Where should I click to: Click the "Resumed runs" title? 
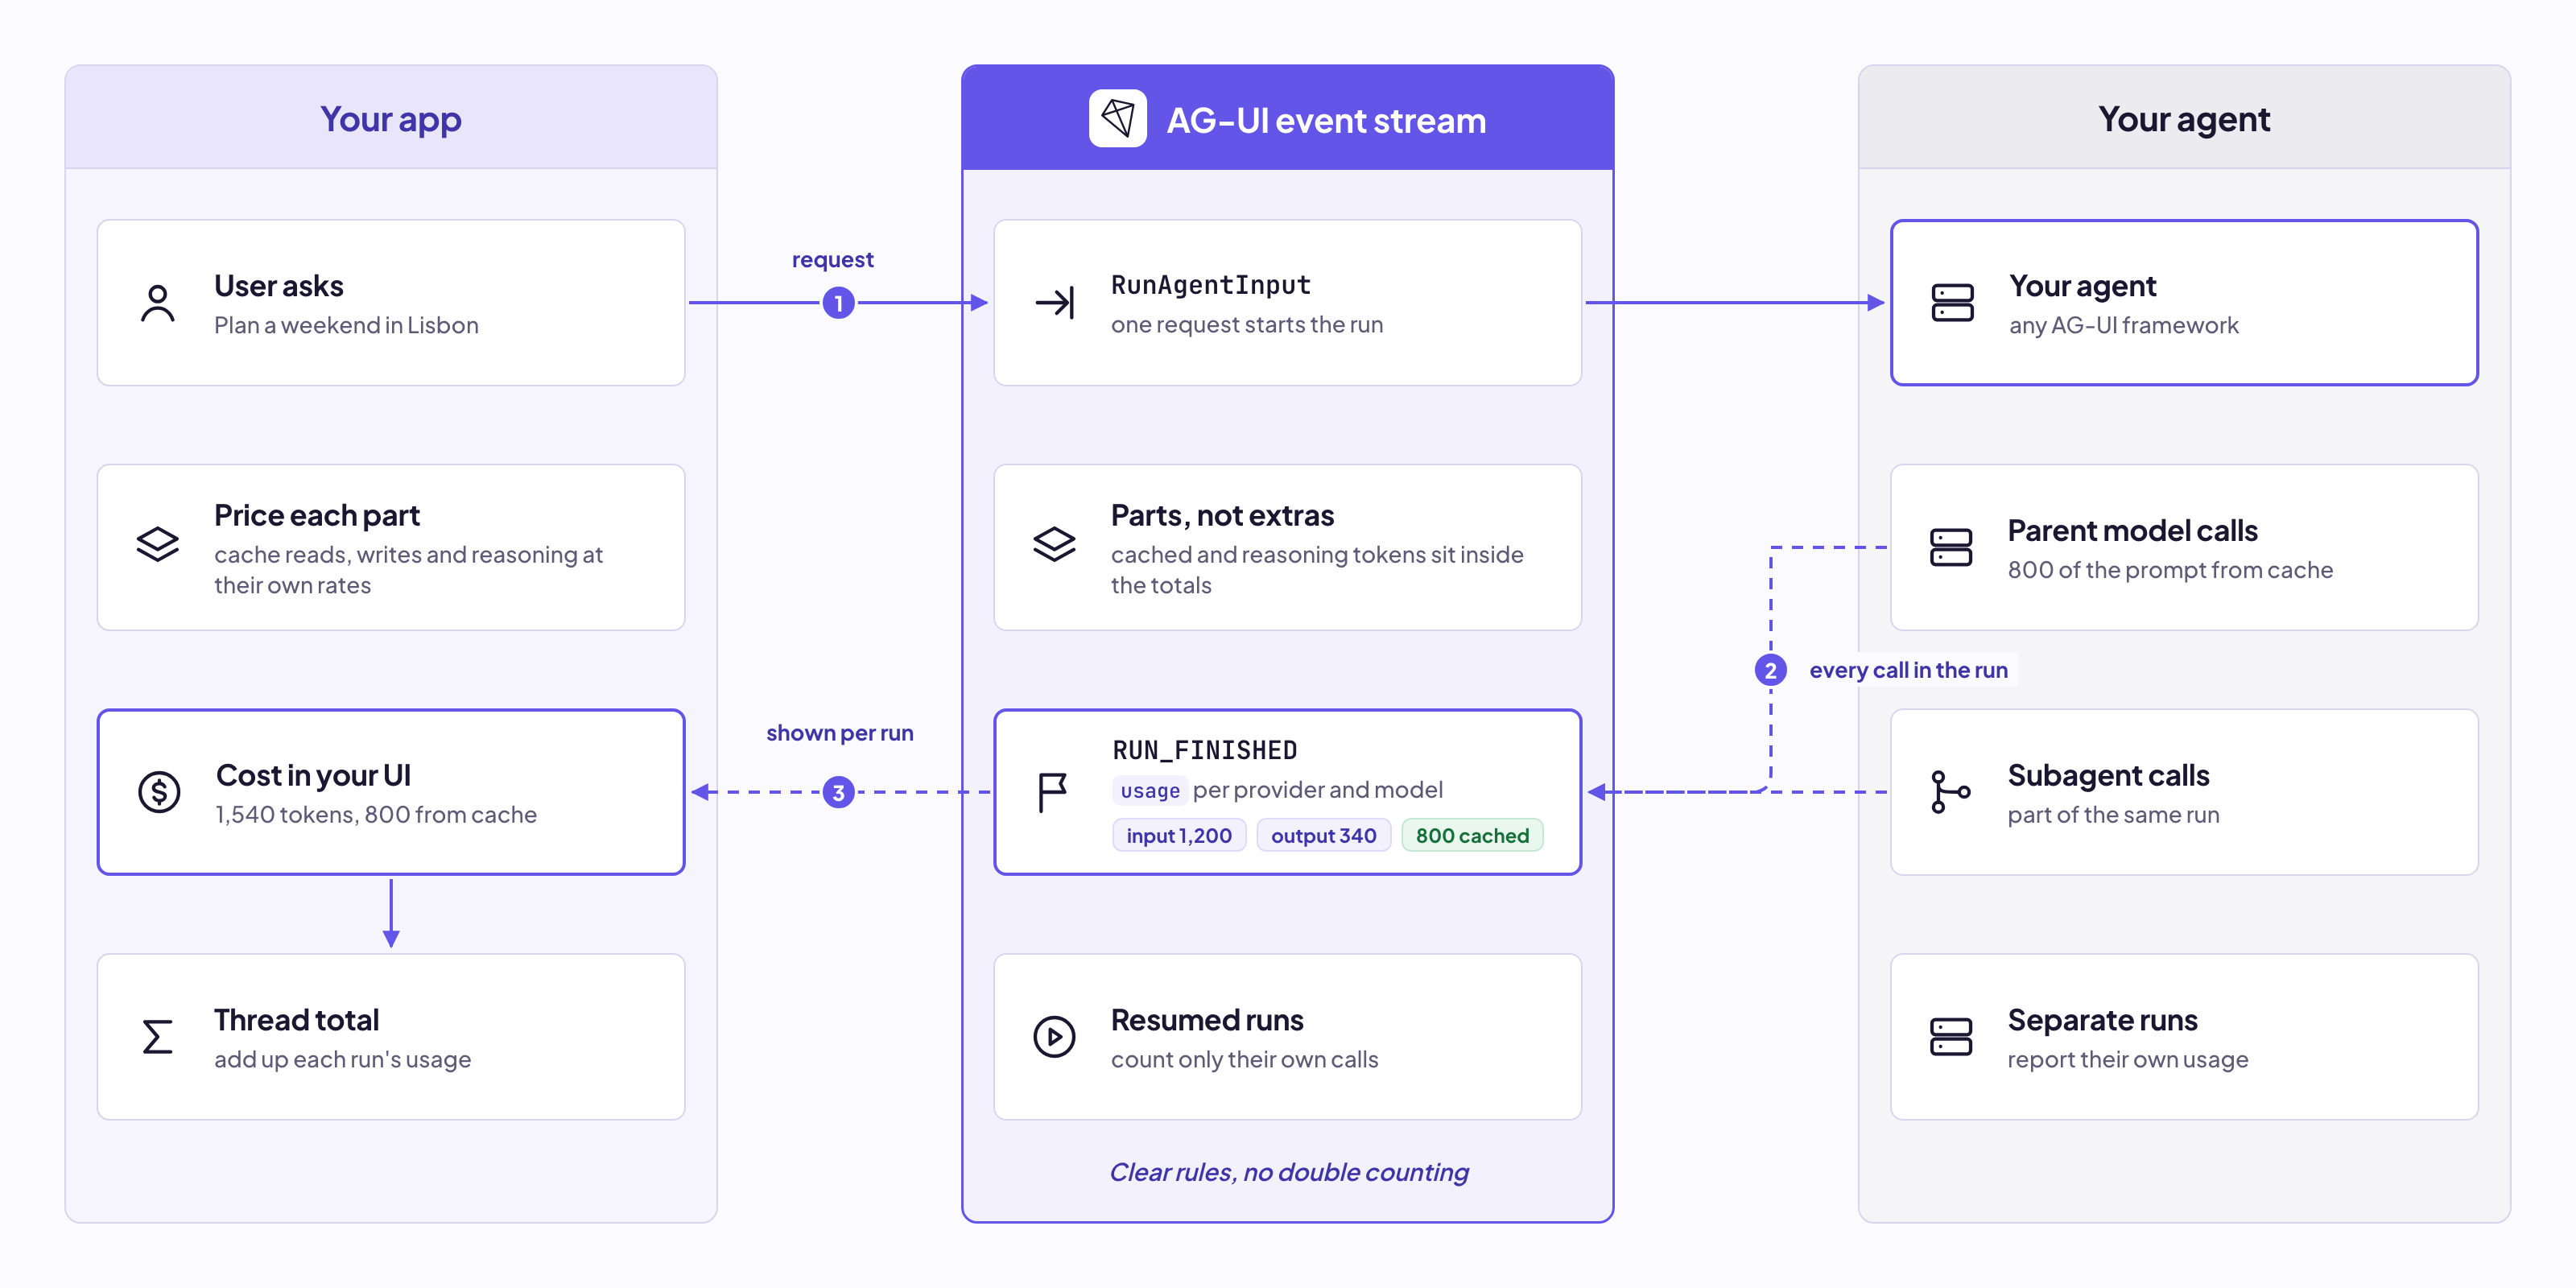point(1207,1020)
